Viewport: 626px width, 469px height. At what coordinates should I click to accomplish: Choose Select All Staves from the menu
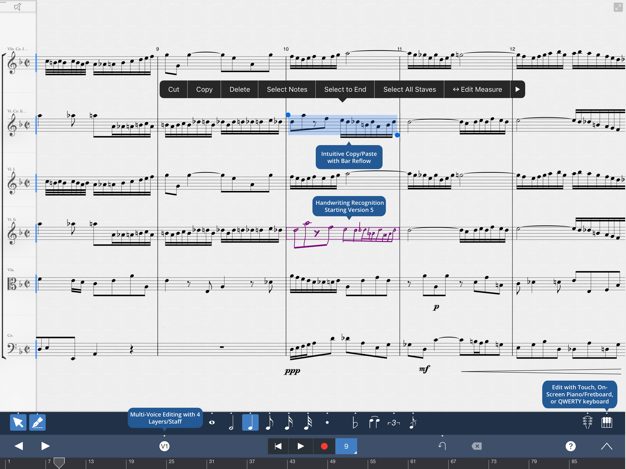point(409,89)
